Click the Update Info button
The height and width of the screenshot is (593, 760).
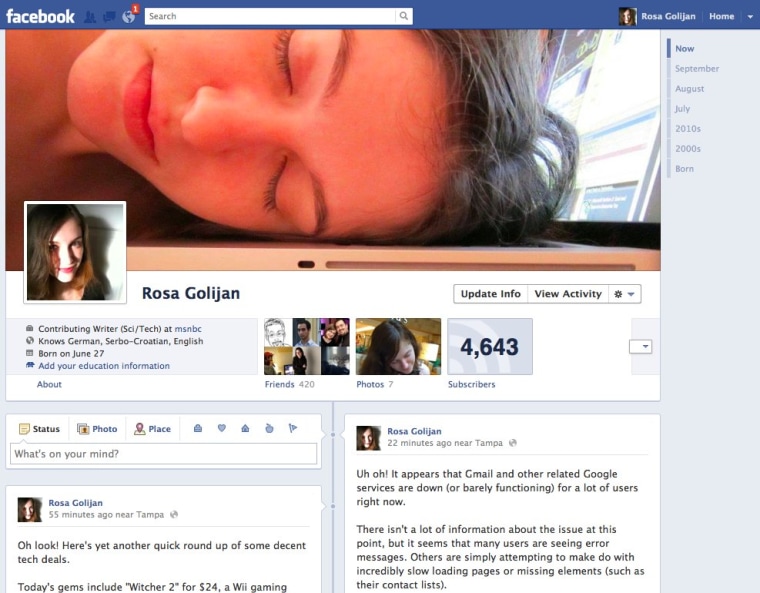click(x=491, y=294)
